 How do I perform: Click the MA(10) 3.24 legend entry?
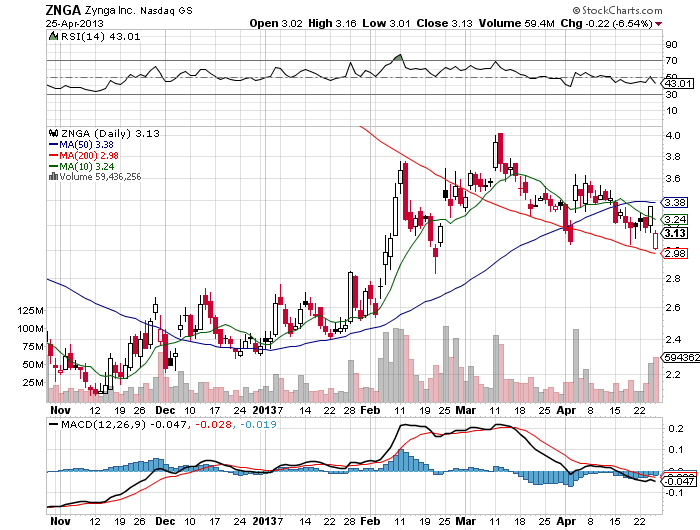87,166
